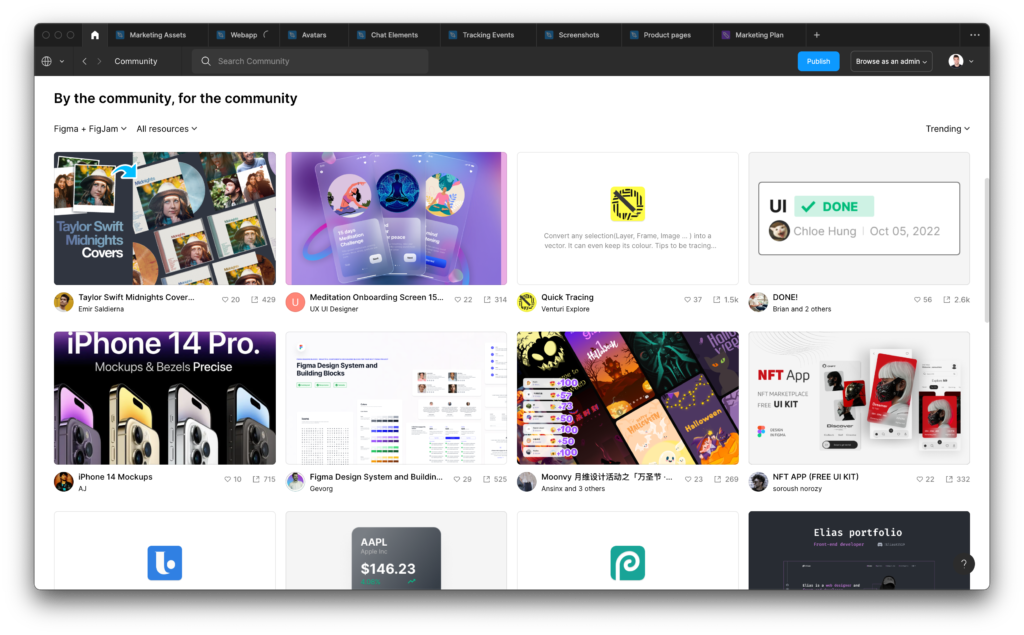Expand the chevron beside the profile avatar
The height and width of the screenshot is (635, 1024).
pos(971,61)
